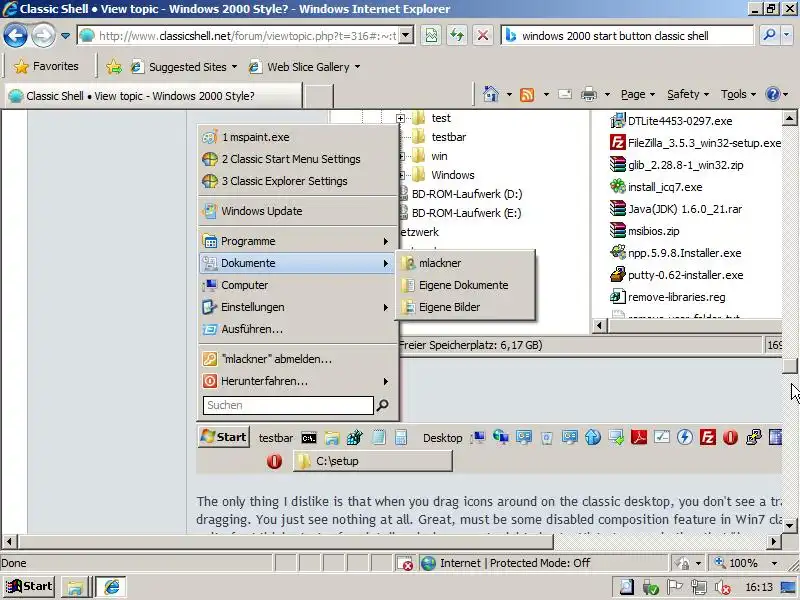This screenshot has width=800, height=600.
Task: Expand the status bar security icon dropdown
Action: [x=698, y=563]
